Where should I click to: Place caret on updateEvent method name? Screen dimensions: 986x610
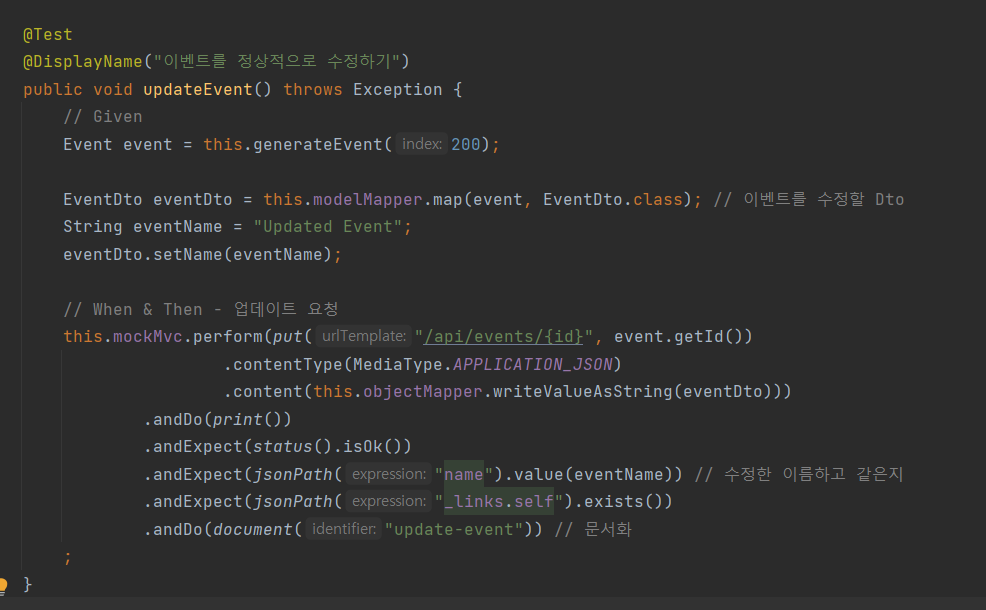point(190,88)
